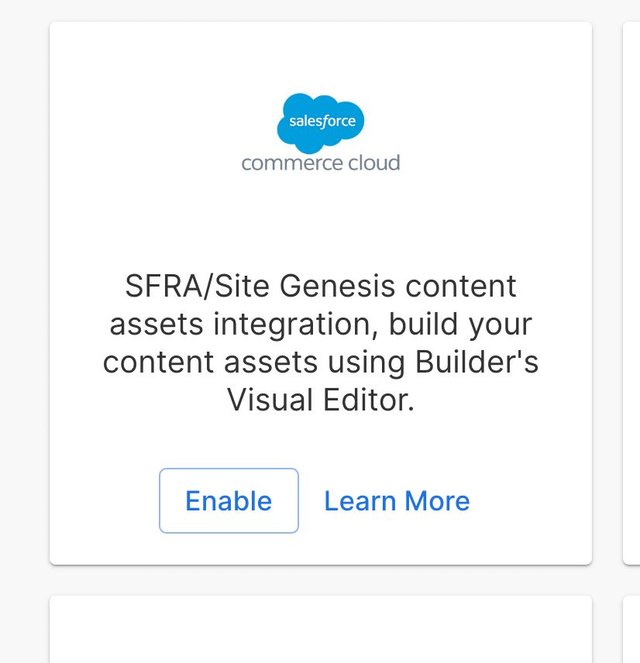This screenshot has width=640, height=663.
Task: Click "assets integration, build your" text line
Action: coord(320,325)
